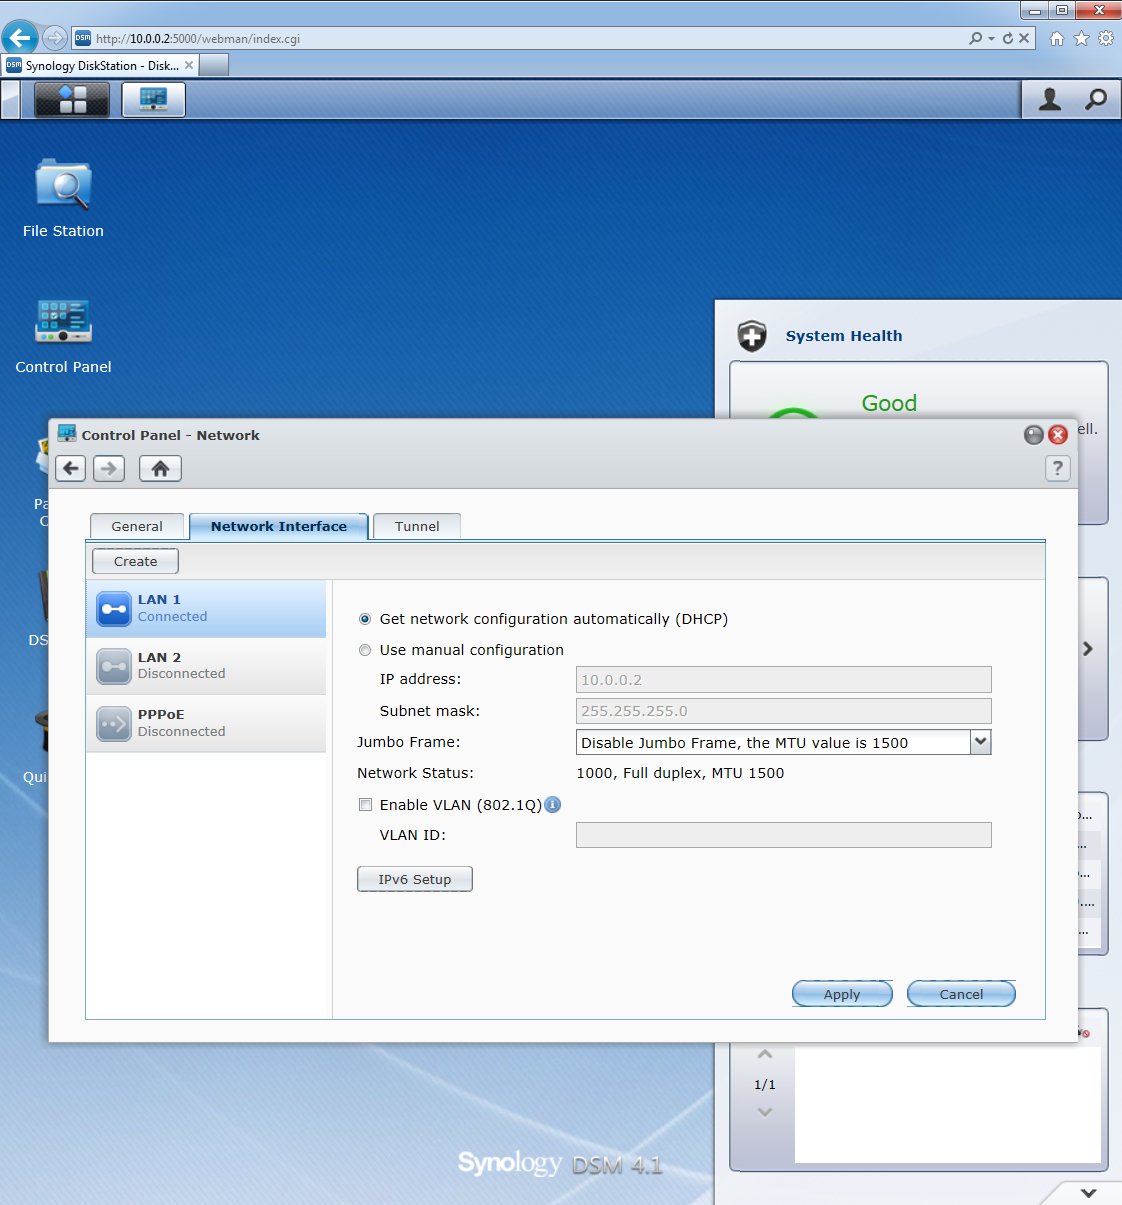Click the user account icon
This screenshot has height=1205, width=1122.
tap(1049, 100)
